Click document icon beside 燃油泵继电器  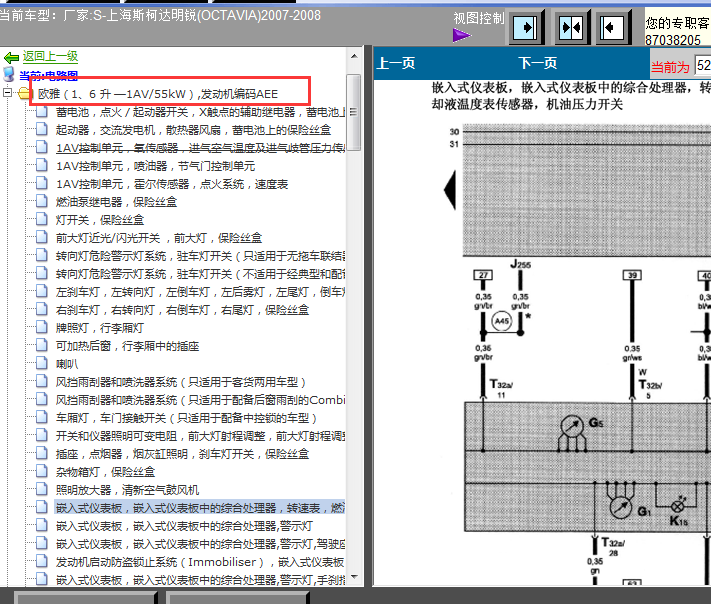42,201
